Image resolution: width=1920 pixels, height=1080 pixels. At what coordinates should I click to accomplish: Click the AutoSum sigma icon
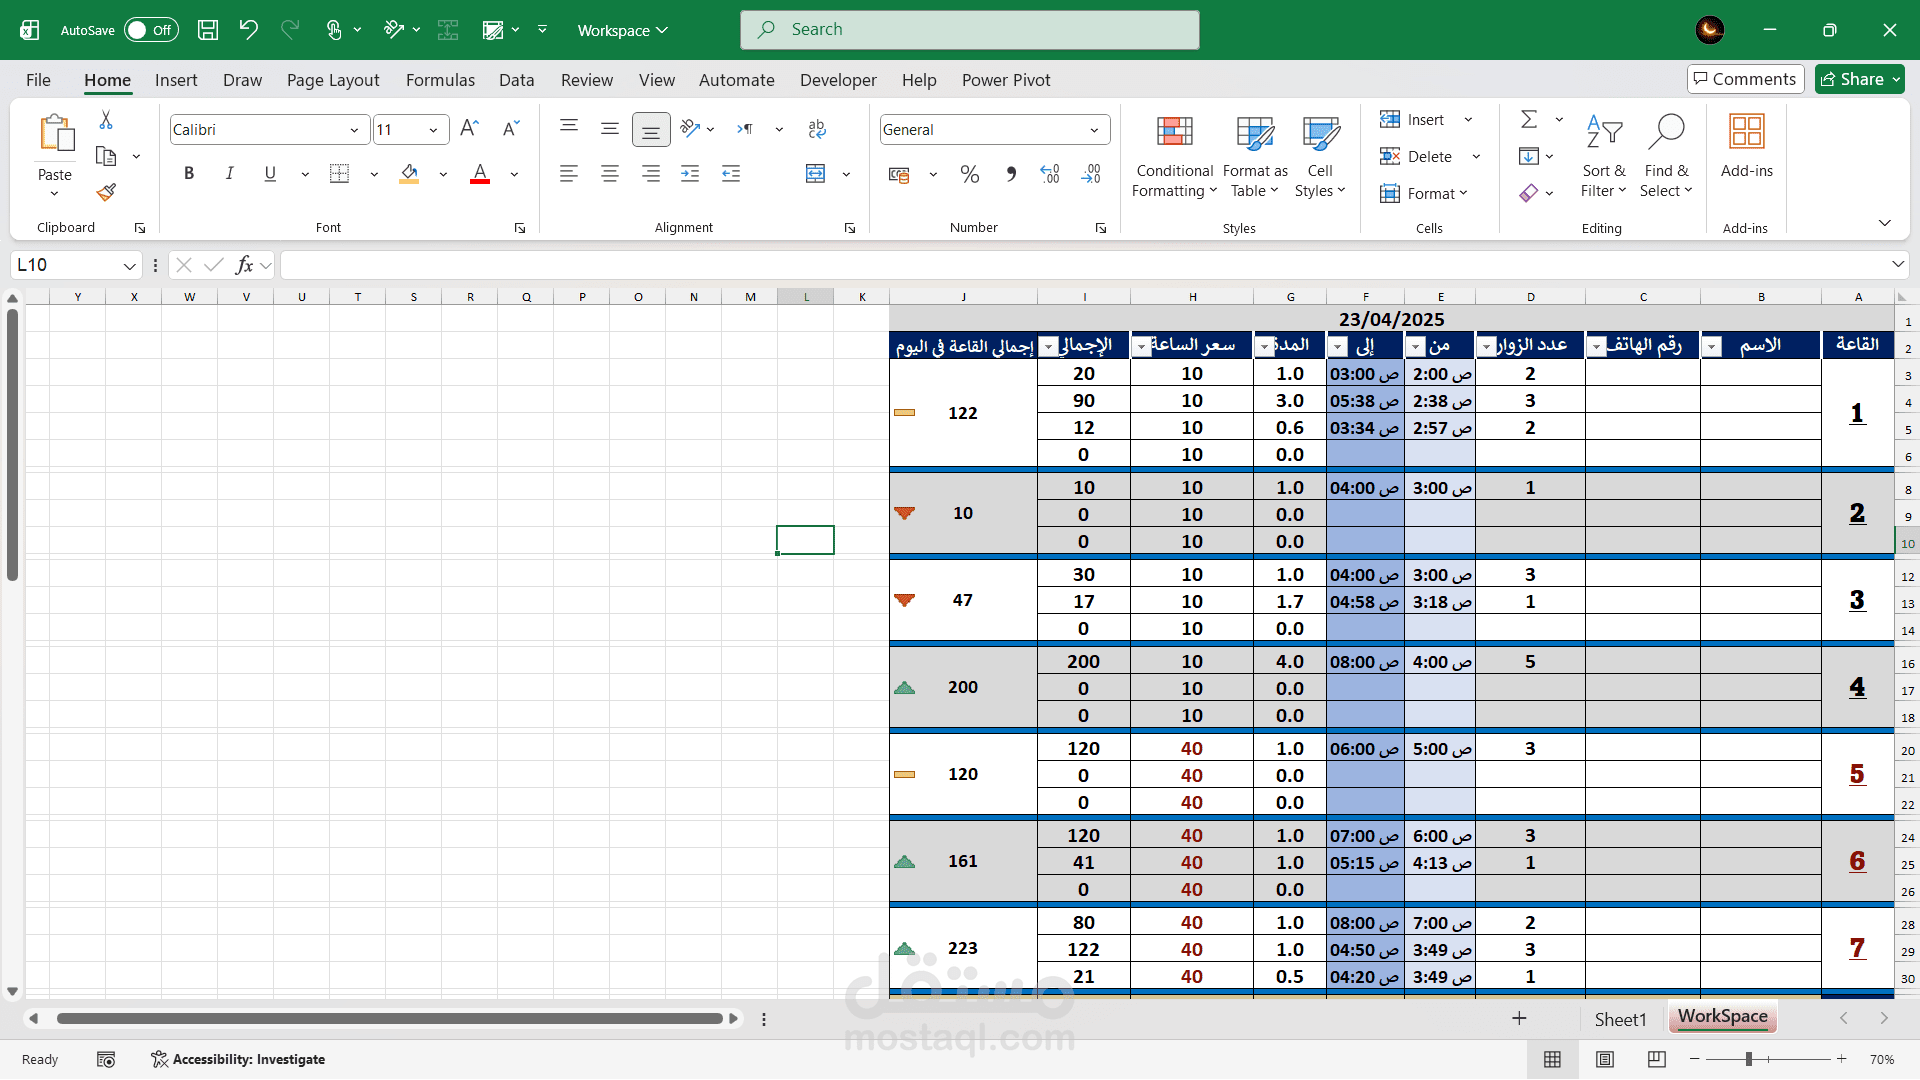click(x=1529, y=120)
